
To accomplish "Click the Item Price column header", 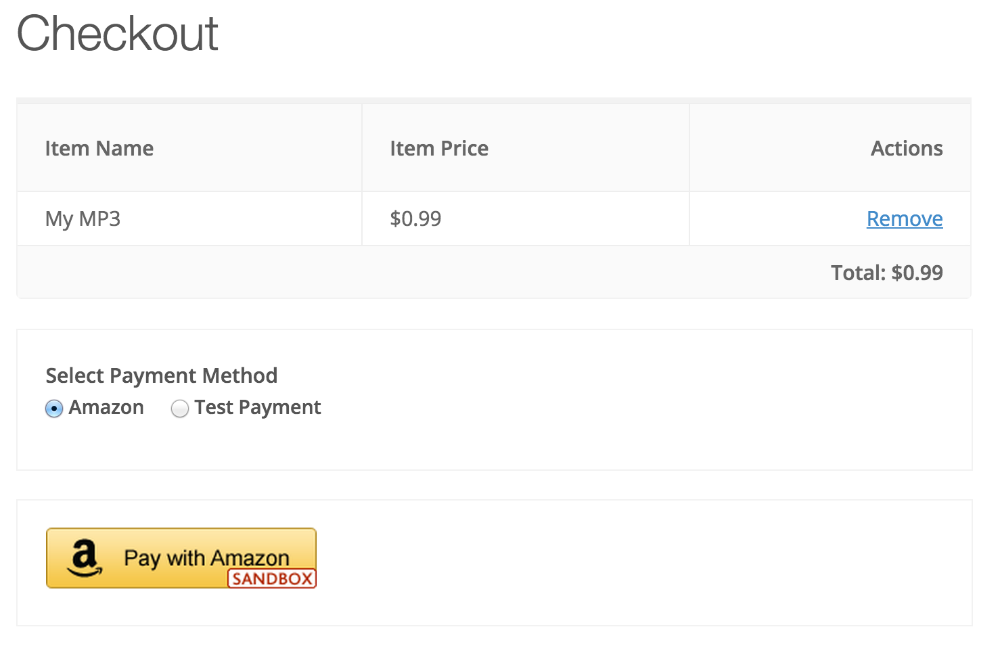I will pos(439,147).
